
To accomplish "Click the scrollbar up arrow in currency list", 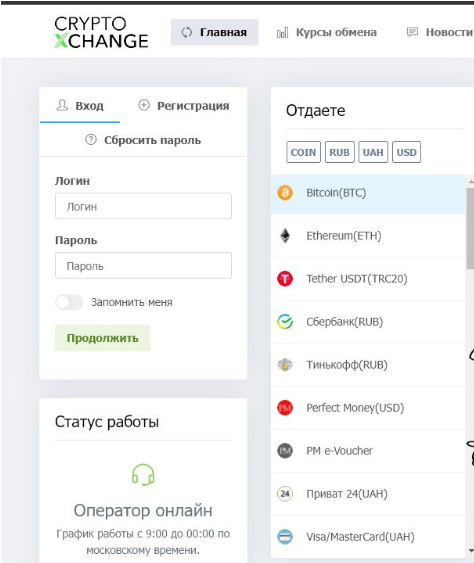I will [x=470, y=182].
